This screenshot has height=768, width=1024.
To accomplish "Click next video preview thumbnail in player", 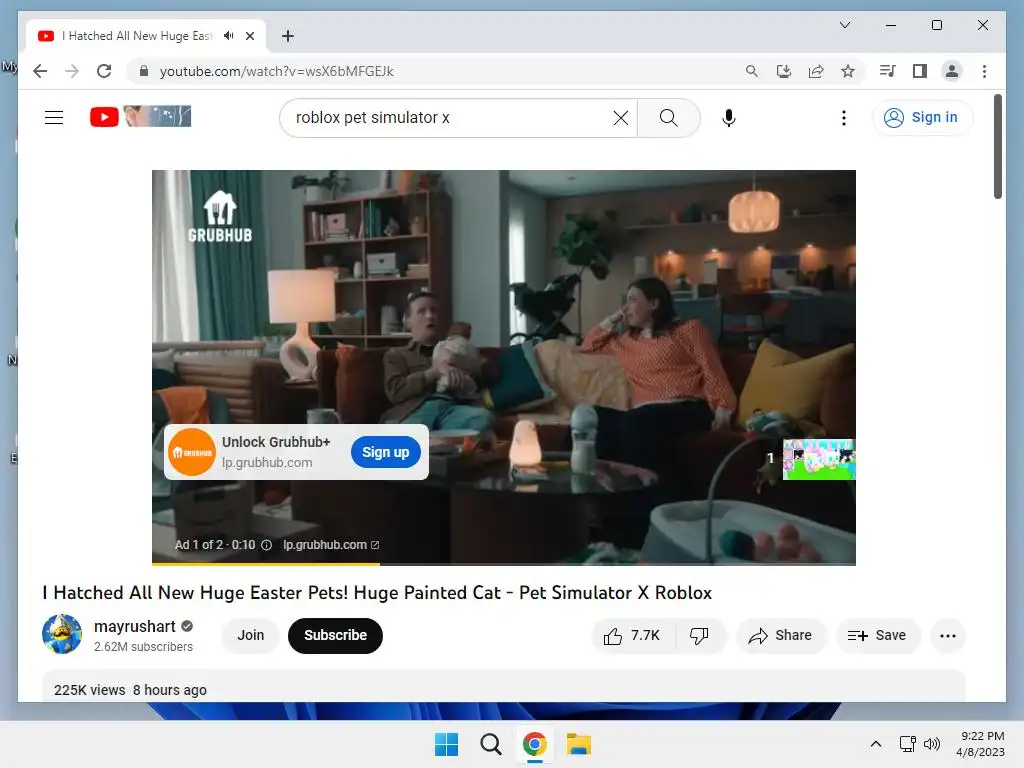I will pos(819,459).
